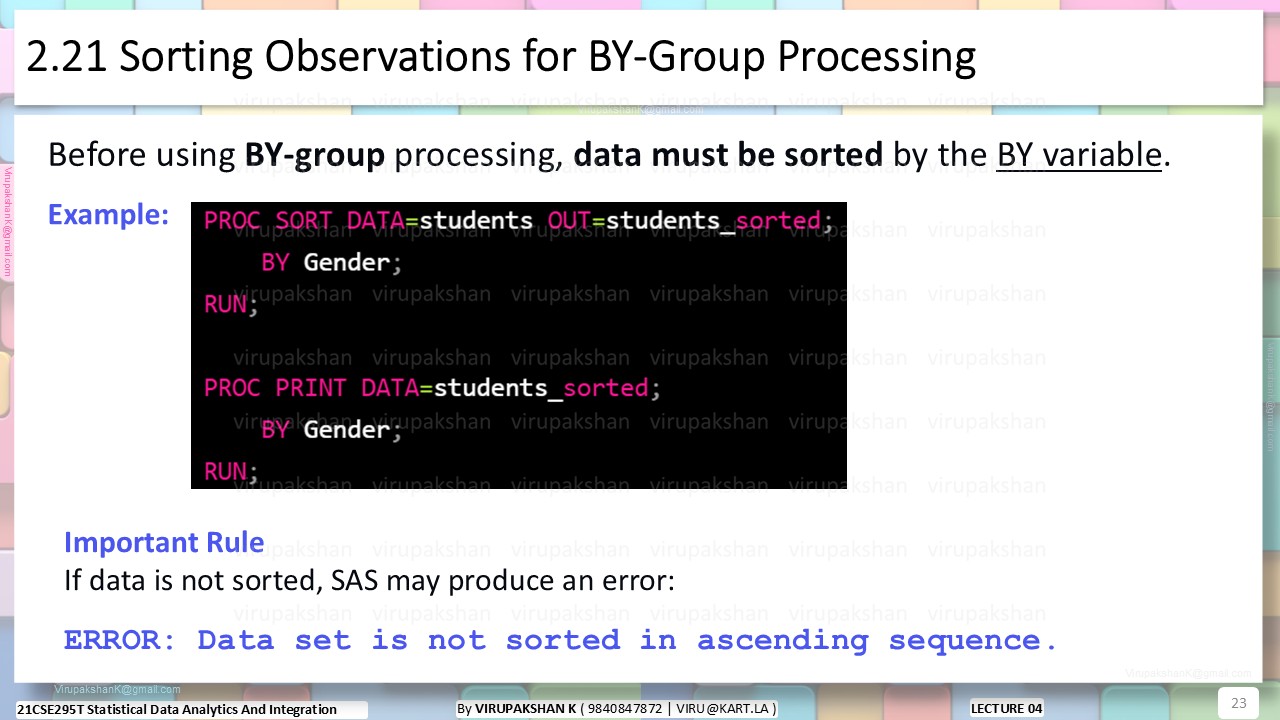Select the 'Example:' label

click(x=109, y=215)
